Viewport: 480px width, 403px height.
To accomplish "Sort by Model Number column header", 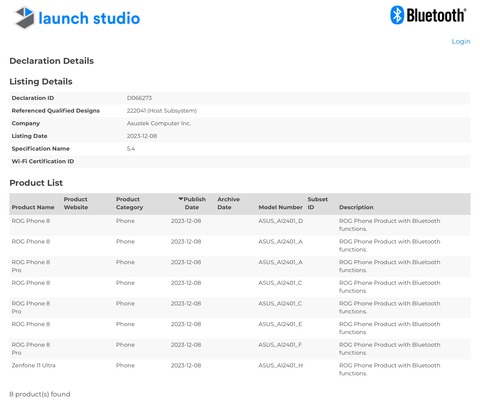I will [280, 207].
